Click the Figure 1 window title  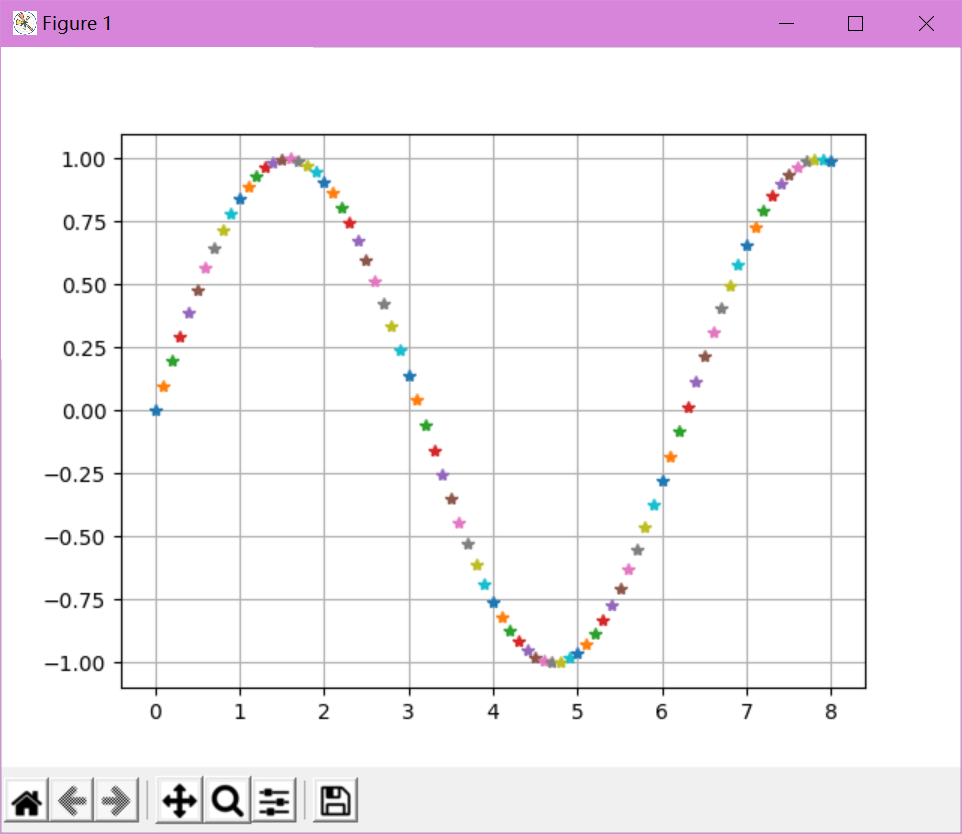(77, 23)
